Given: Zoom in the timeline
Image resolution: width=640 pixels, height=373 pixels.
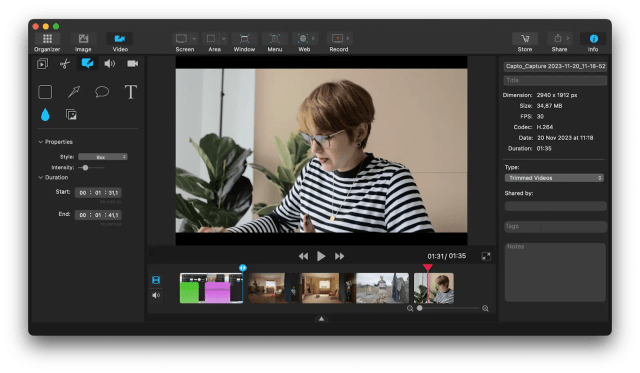Looking at the screenshot, I should point(485,309).
